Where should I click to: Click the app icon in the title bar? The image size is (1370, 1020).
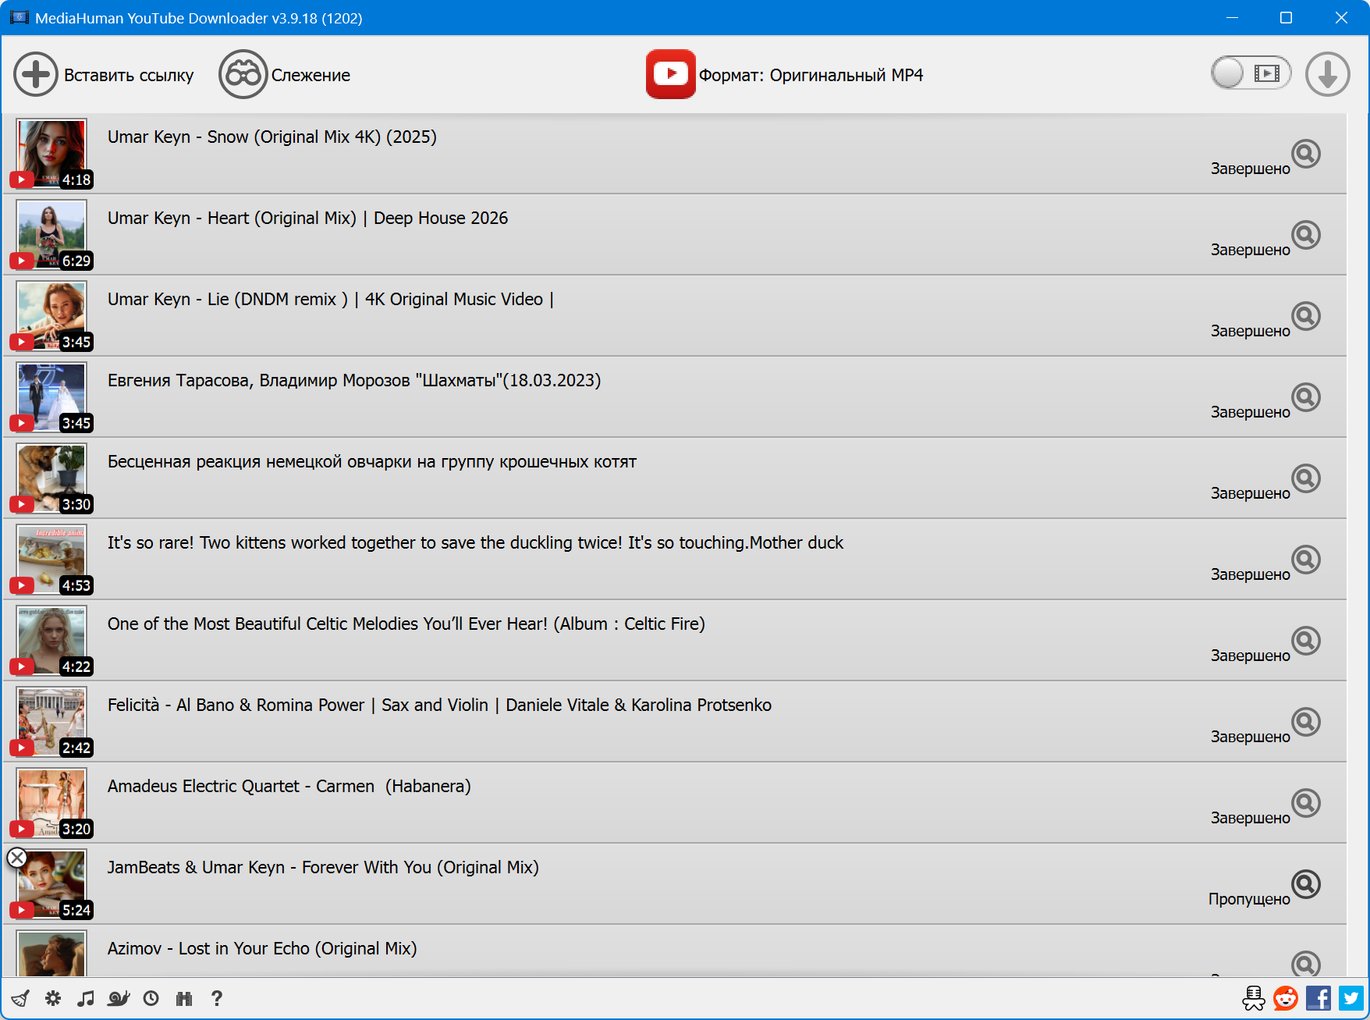[19, 17]
